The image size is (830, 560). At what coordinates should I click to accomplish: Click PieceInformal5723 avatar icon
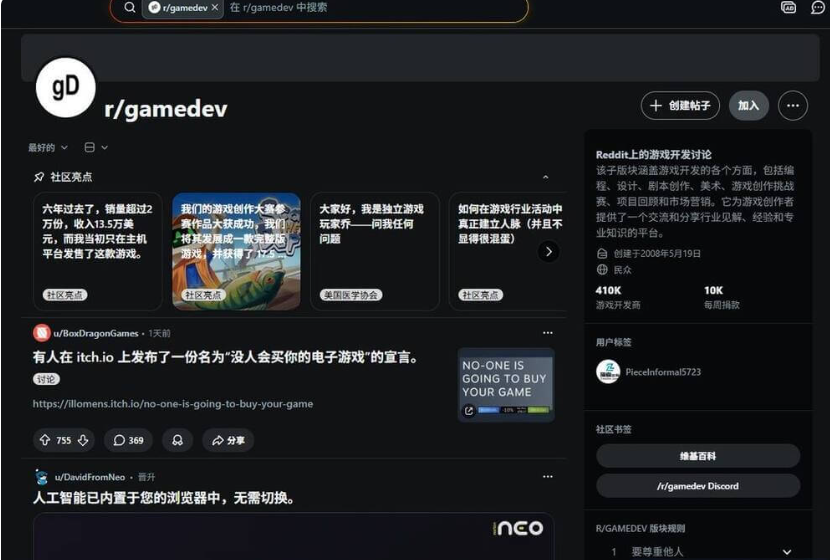[x=608, y=372]
